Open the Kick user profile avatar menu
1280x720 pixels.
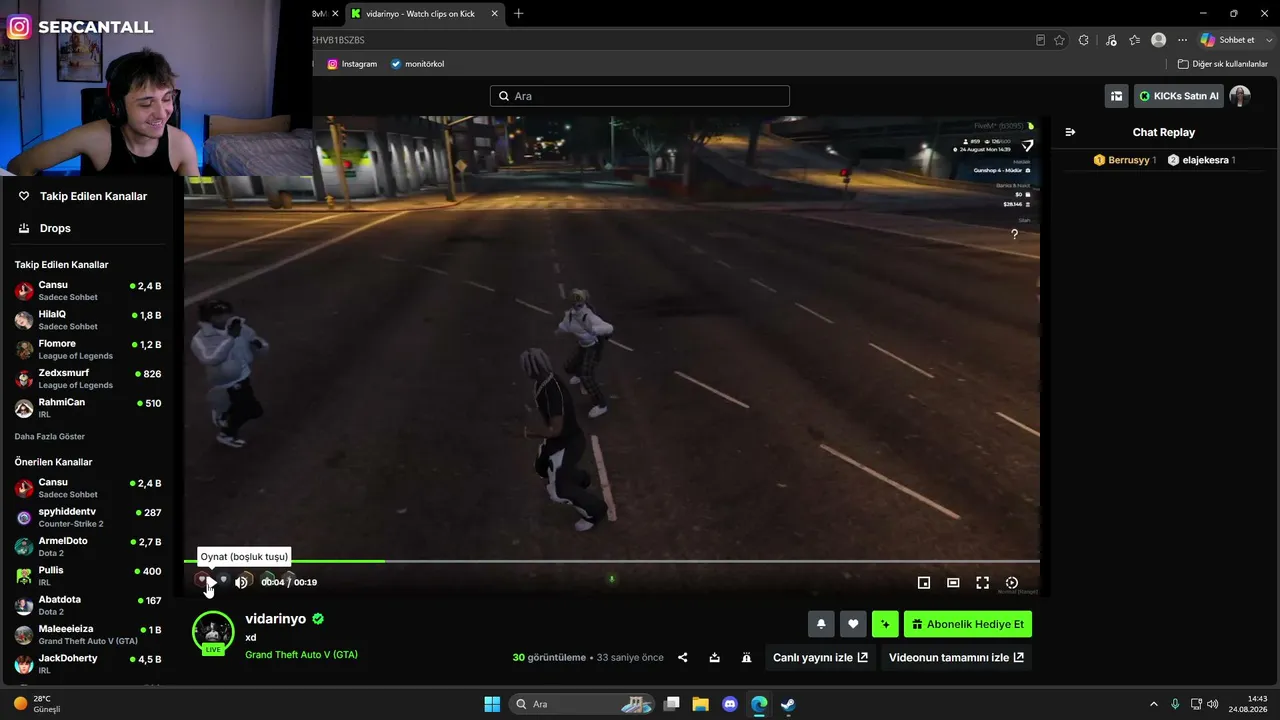pyautogui.click(x=1240, y=96)
